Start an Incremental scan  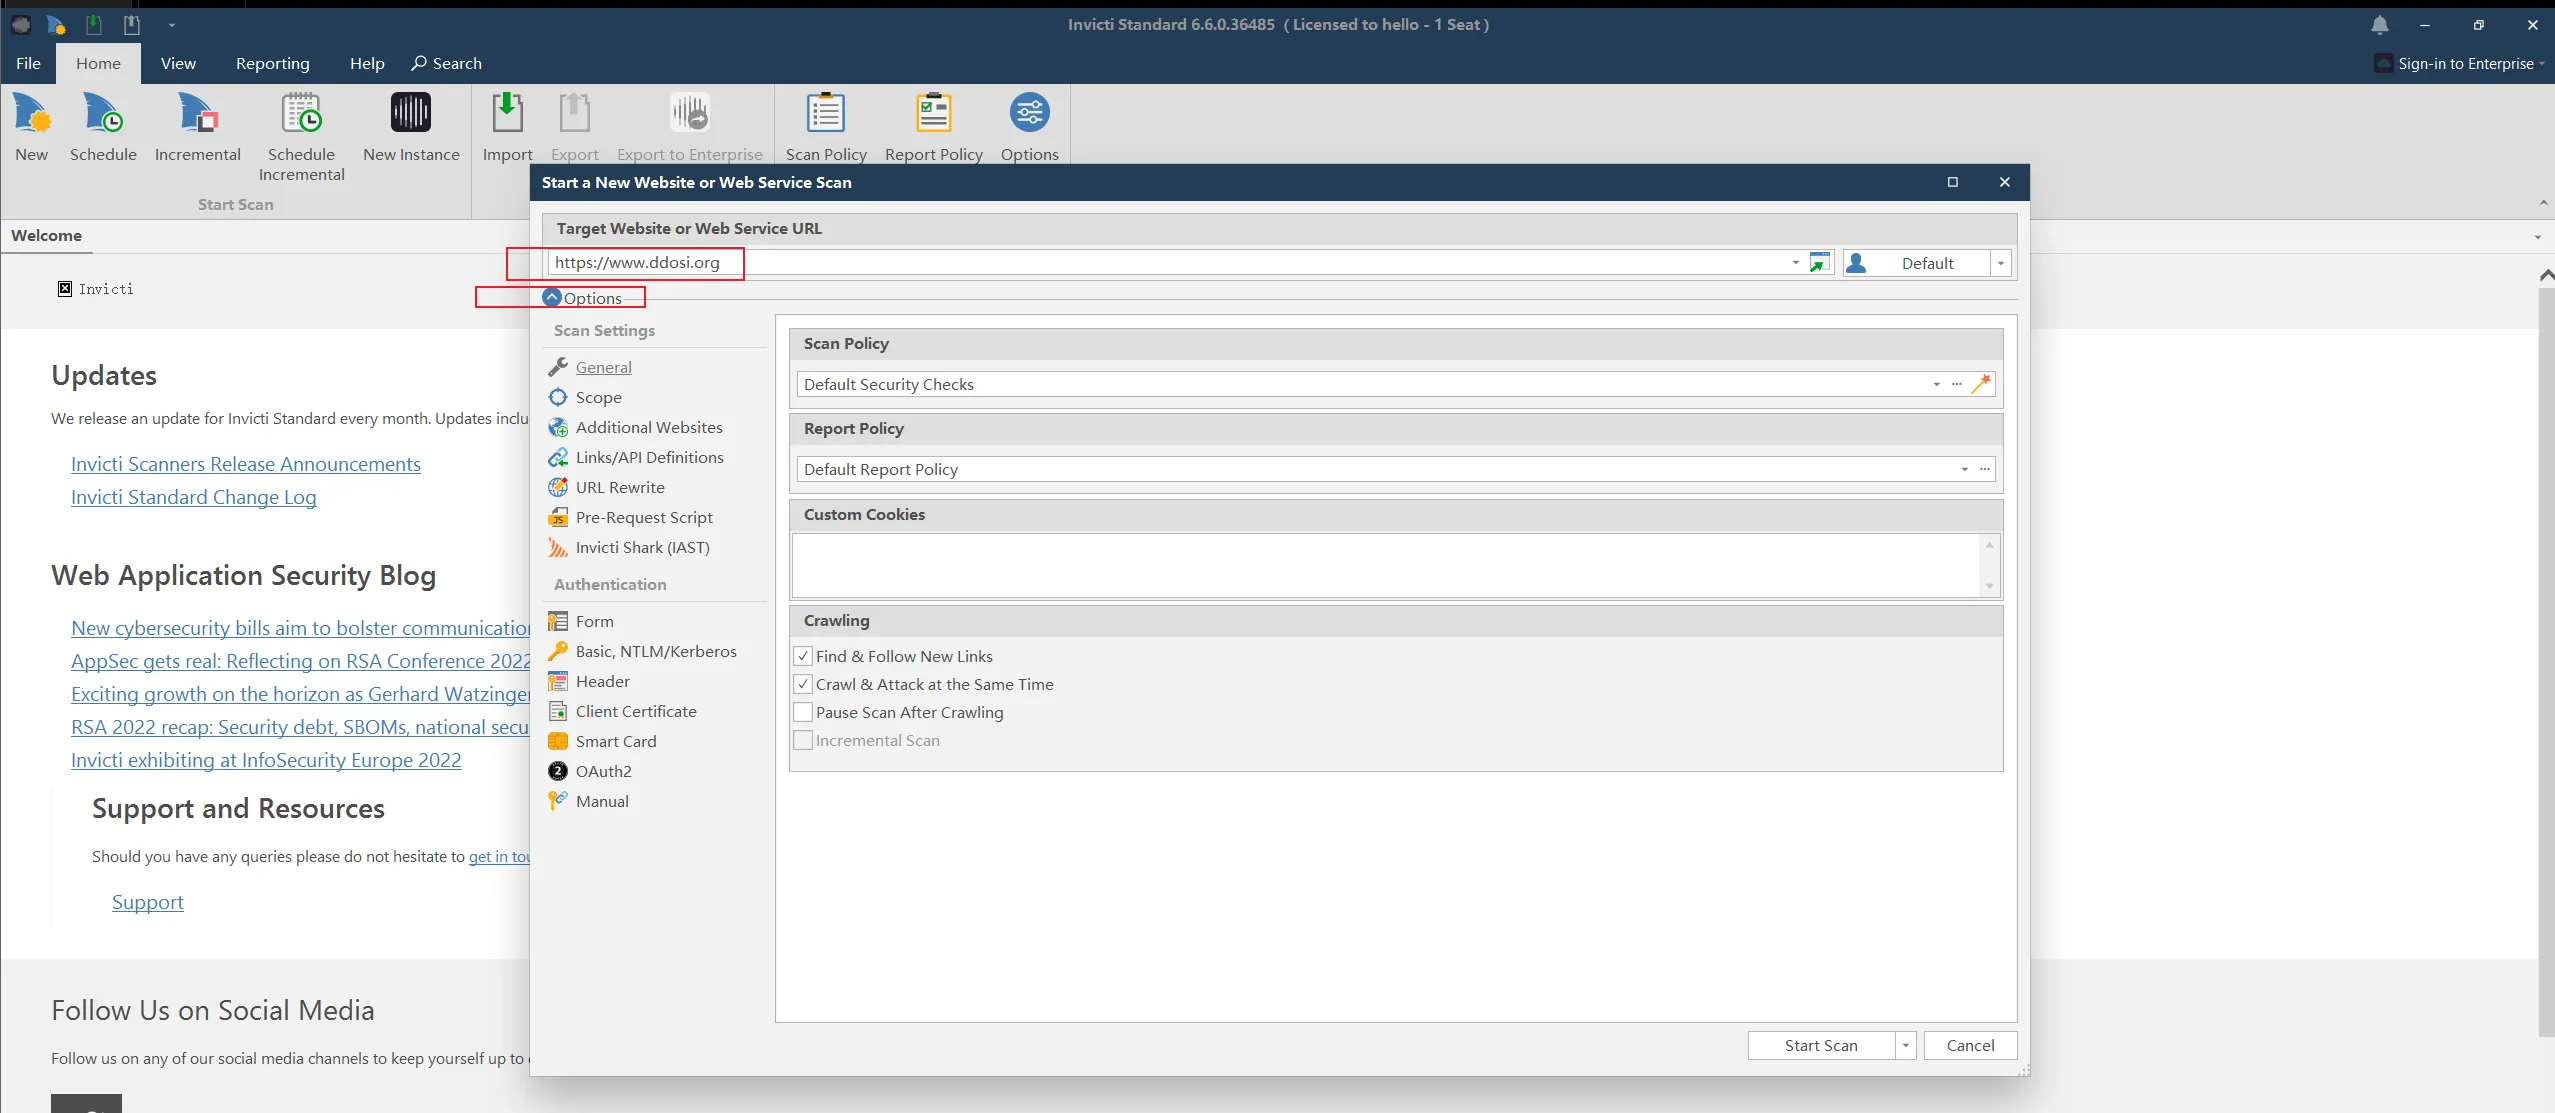tap(197, 127)
